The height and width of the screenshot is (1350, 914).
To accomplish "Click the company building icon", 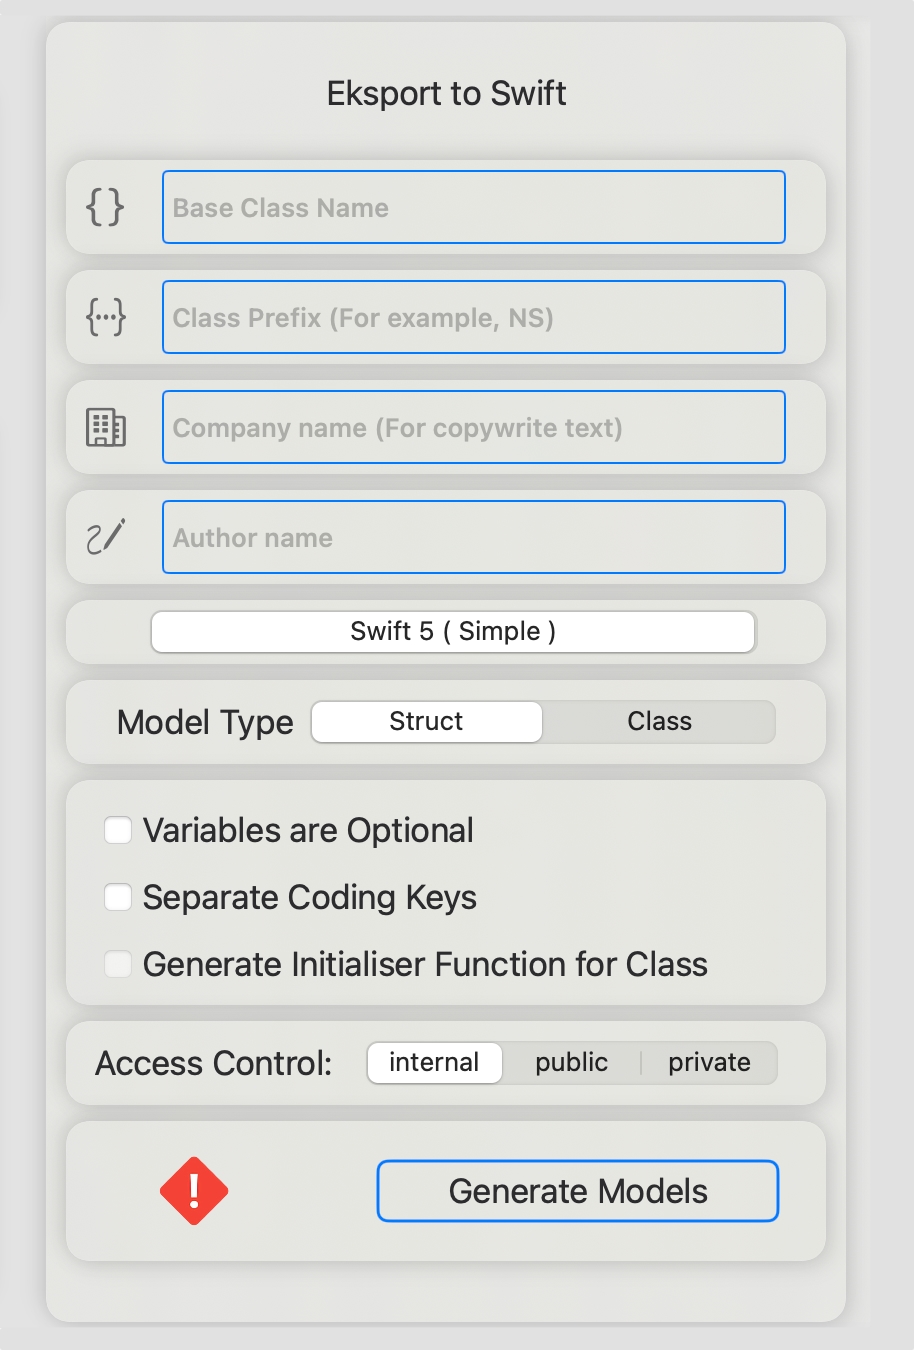I will [x=105, y=427].
